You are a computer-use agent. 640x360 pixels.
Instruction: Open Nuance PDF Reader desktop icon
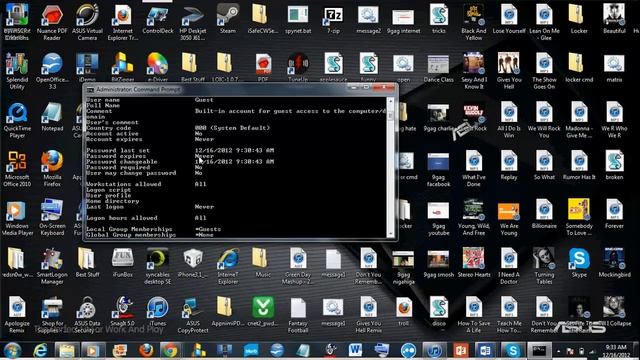tap(52, 22)
